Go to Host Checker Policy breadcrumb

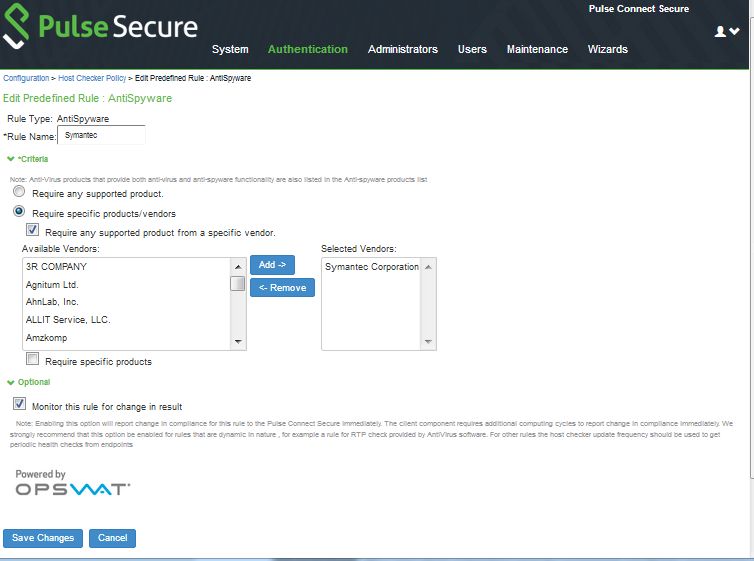(92, 78)
